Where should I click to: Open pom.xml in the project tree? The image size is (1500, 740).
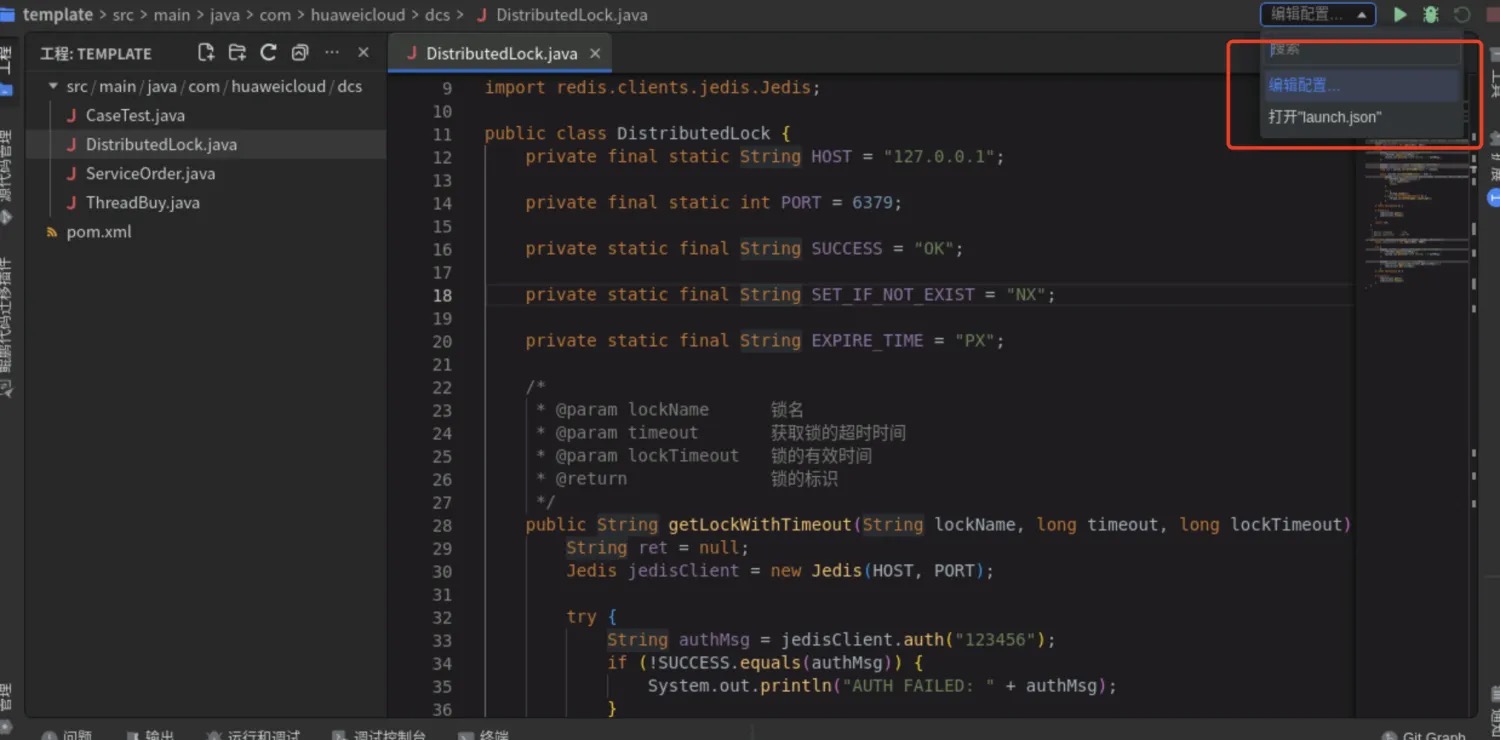[x=99, y=232]
